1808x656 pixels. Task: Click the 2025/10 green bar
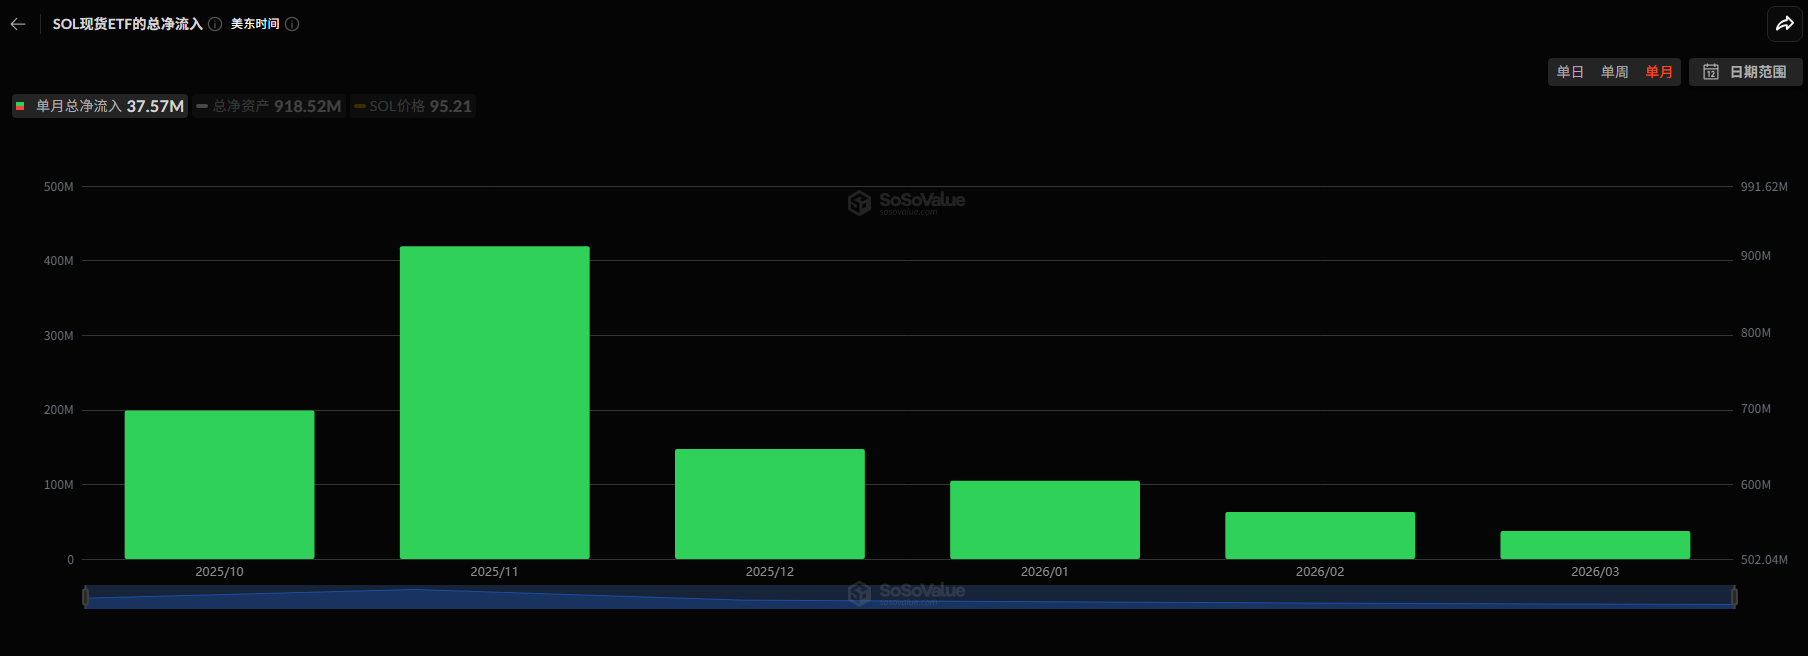click(219, 484)
